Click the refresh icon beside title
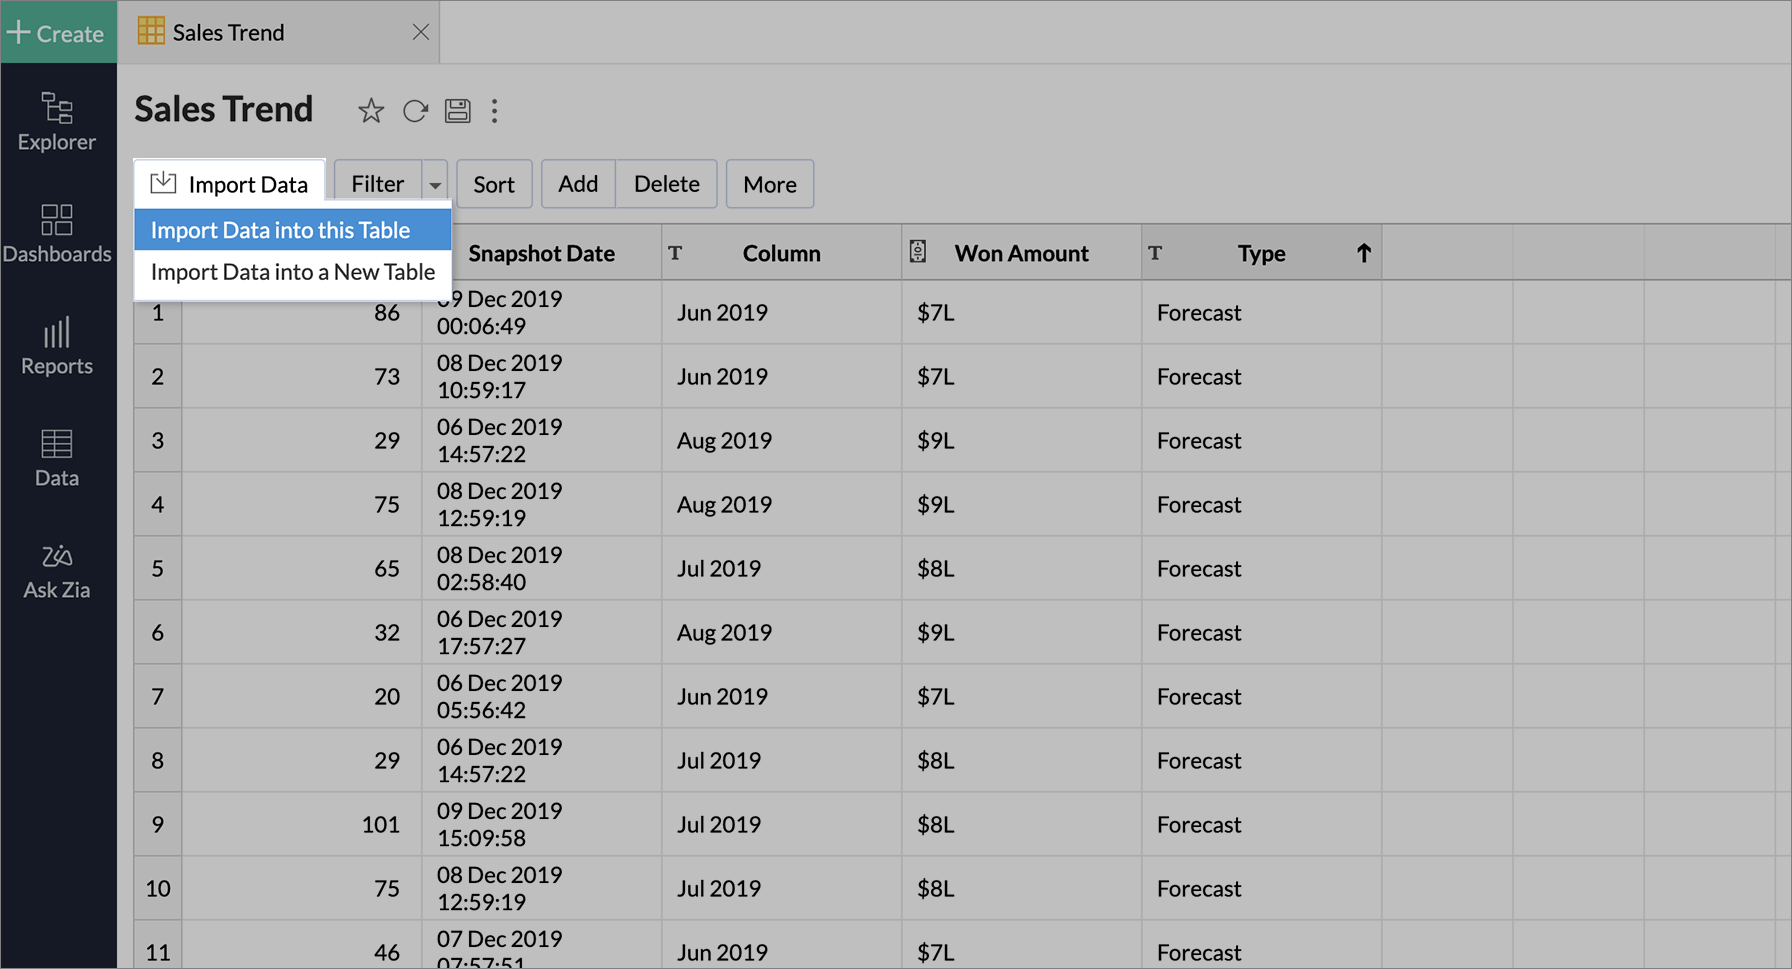The width and height of the screenshot is (1792, 969). click(415, 111)
